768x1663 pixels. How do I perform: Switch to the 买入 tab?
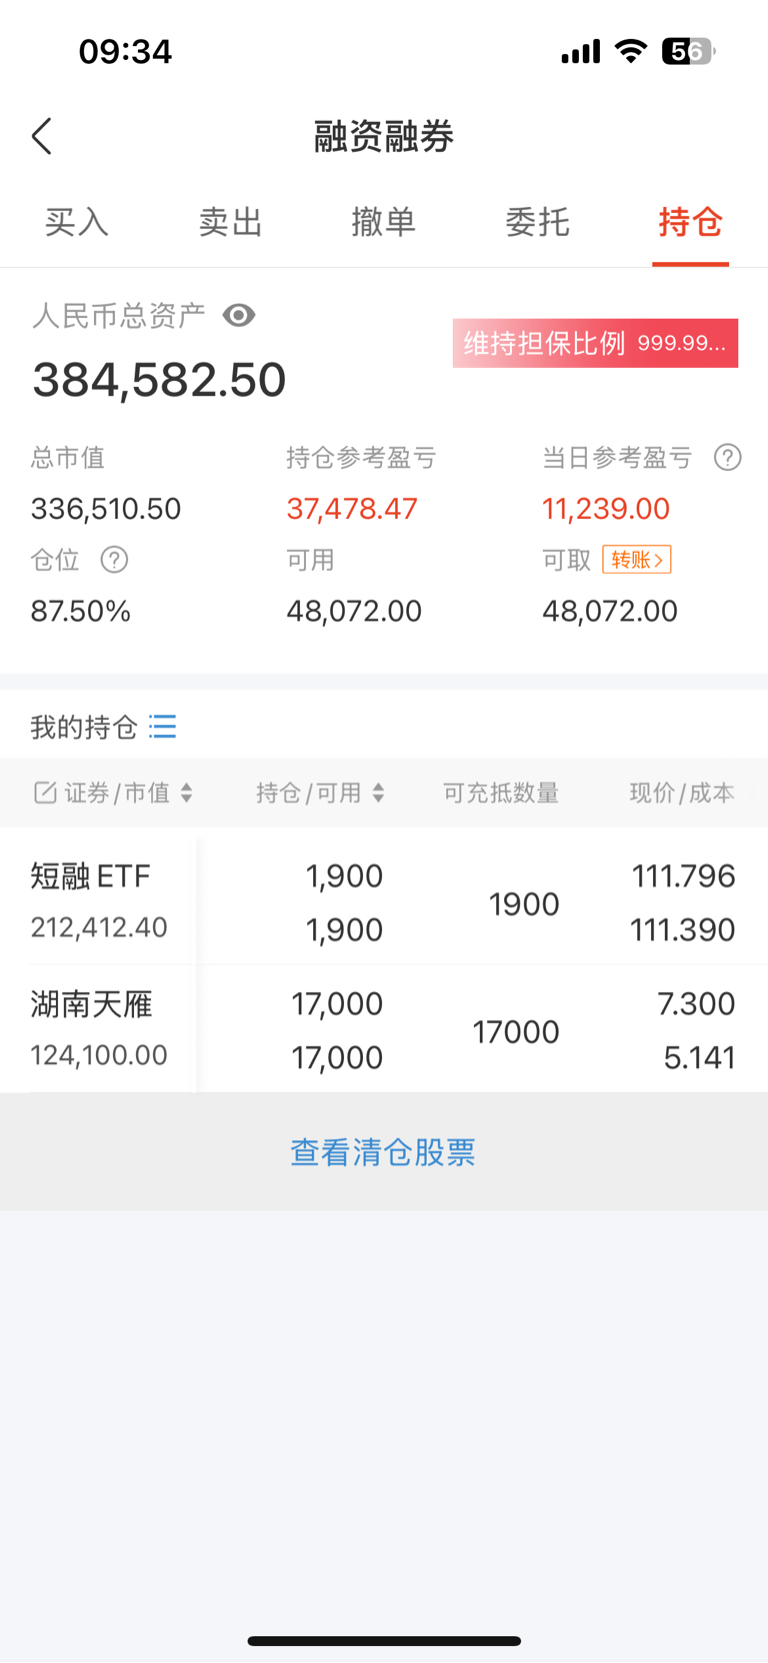tap(77, 222)
